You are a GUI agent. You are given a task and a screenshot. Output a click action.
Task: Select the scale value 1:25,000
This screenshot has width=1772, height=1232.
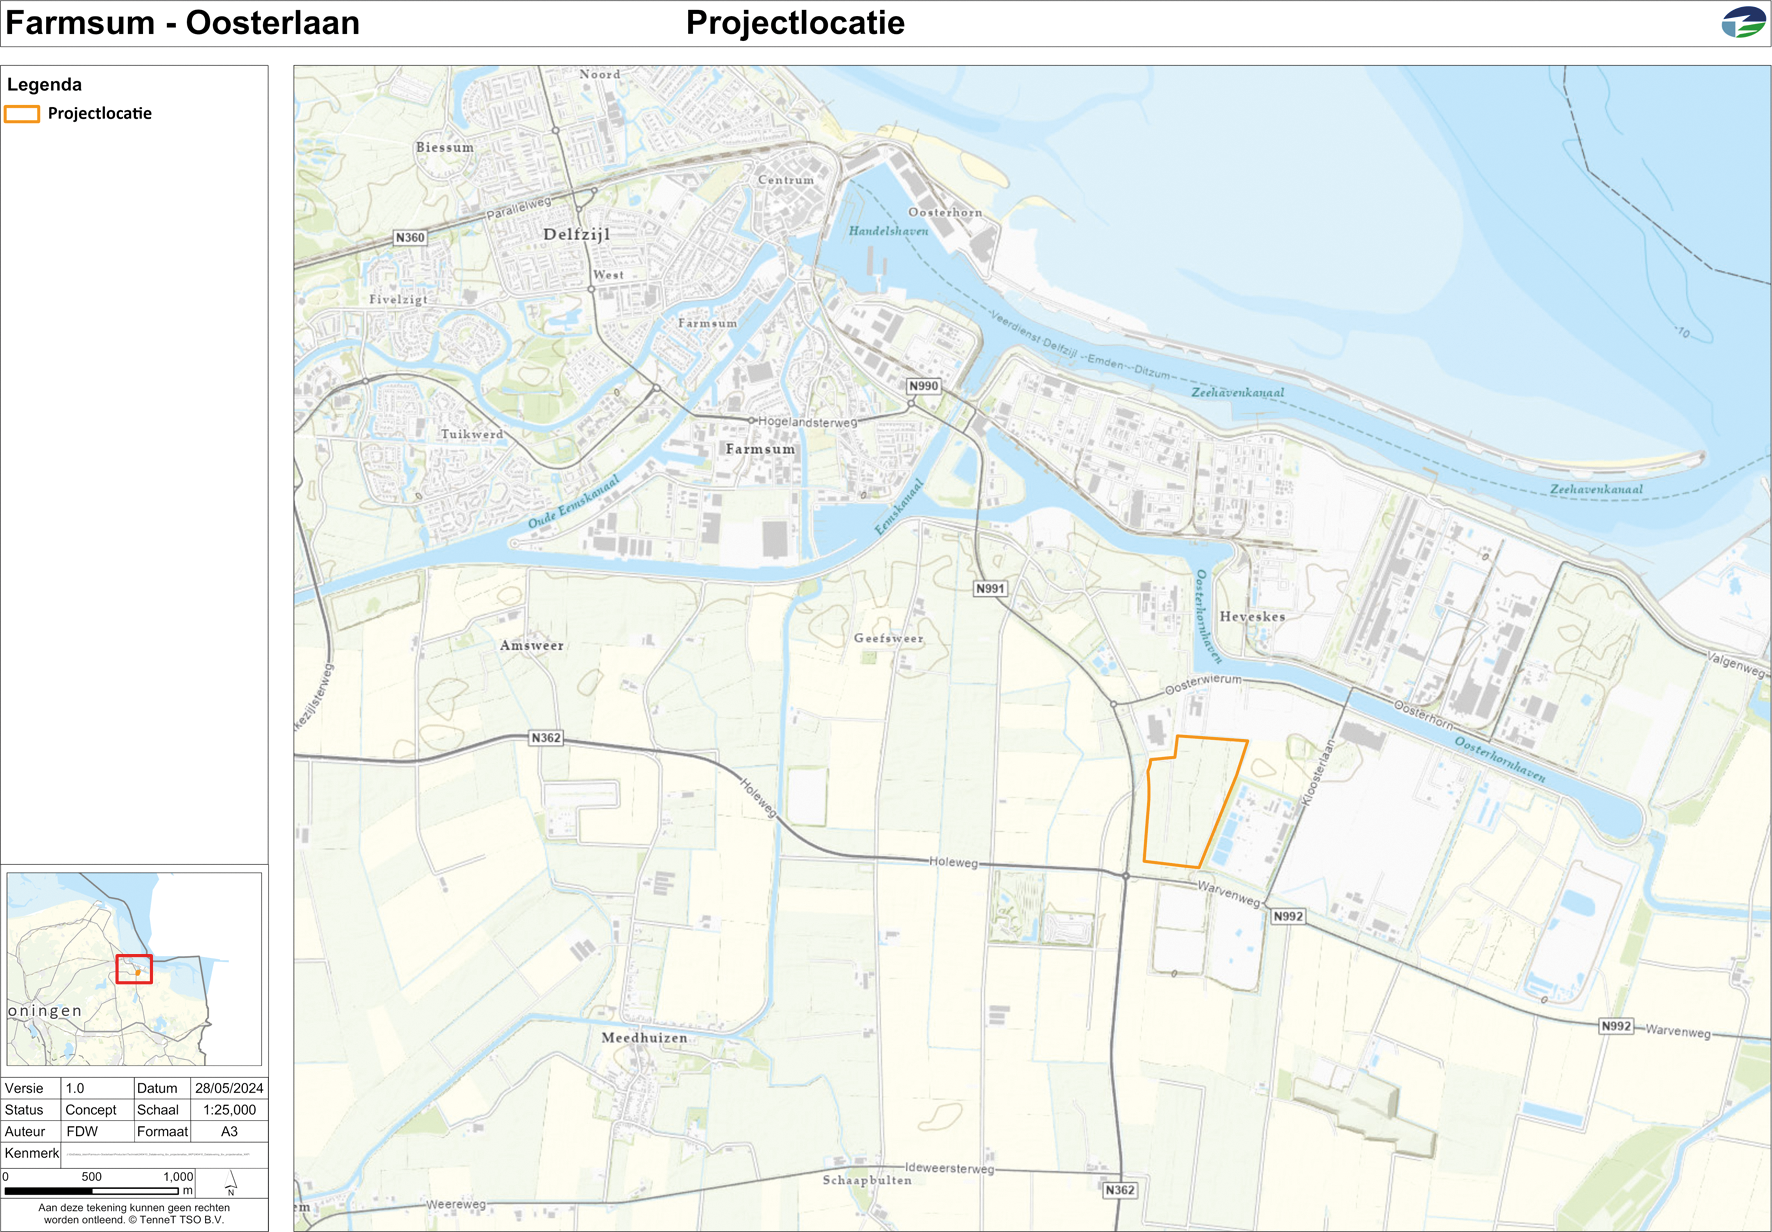click(229, 1110)
